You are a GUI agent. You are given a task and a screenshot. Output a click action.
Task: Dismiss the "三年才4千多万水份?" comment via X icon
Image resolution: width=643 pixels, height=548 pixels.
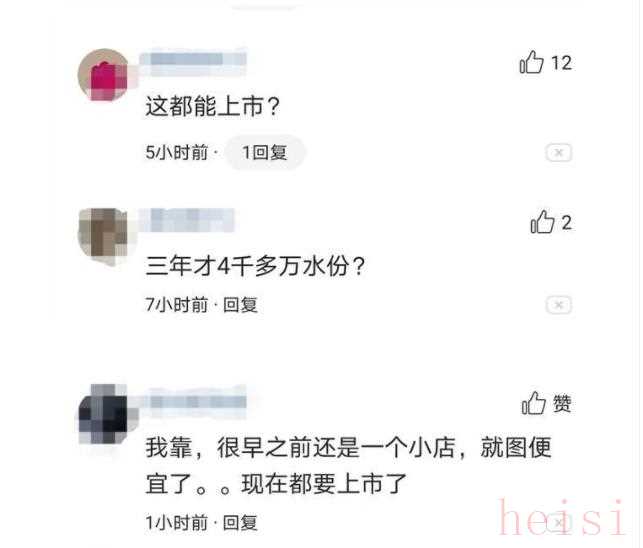pyautogui.click(x=559, y=305)
